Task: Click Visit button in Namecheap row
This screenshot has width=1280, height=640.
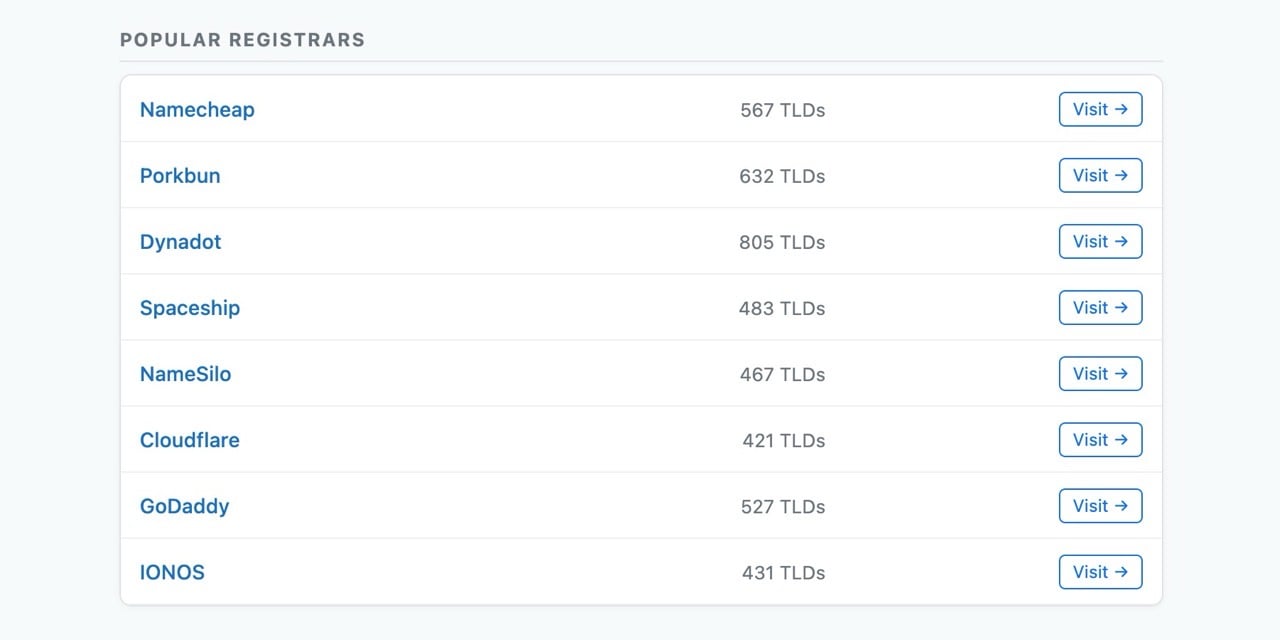Action: coord(1100,110)
